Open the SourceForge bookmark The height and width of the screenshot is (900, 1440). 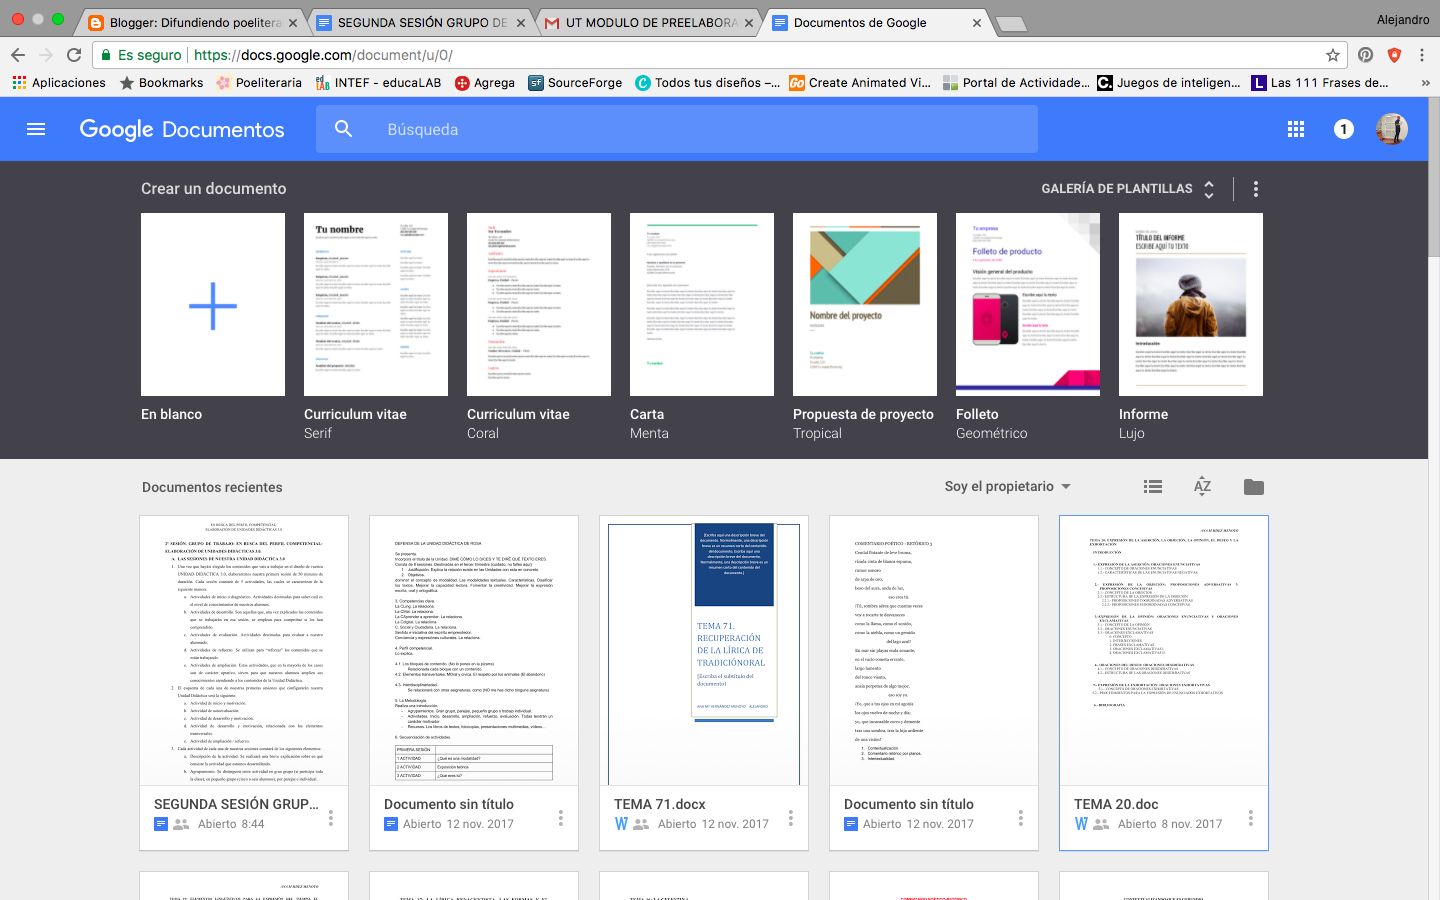click(576, 83)
